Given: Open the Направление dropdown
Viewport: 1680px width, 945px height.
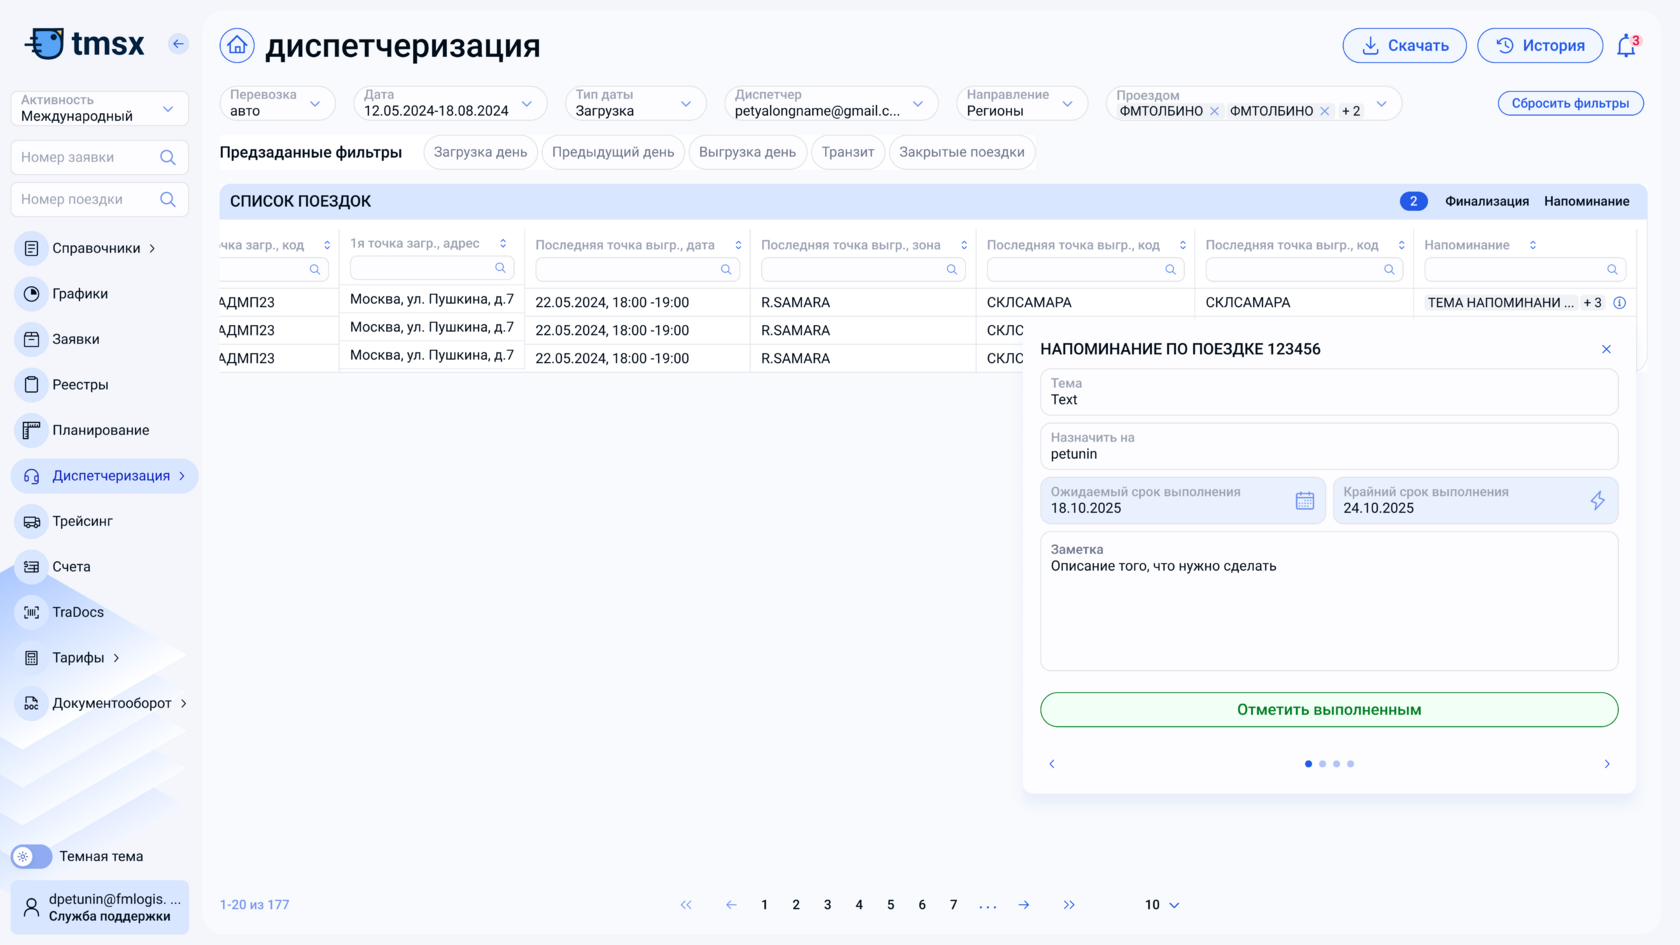Looking at the screenshot, I should coord(1022,103).
